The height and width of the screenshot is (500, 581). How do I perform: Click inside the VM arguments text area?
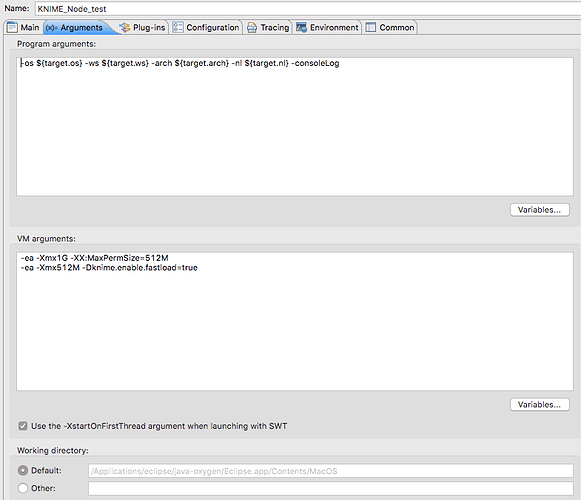pos(295,321)
